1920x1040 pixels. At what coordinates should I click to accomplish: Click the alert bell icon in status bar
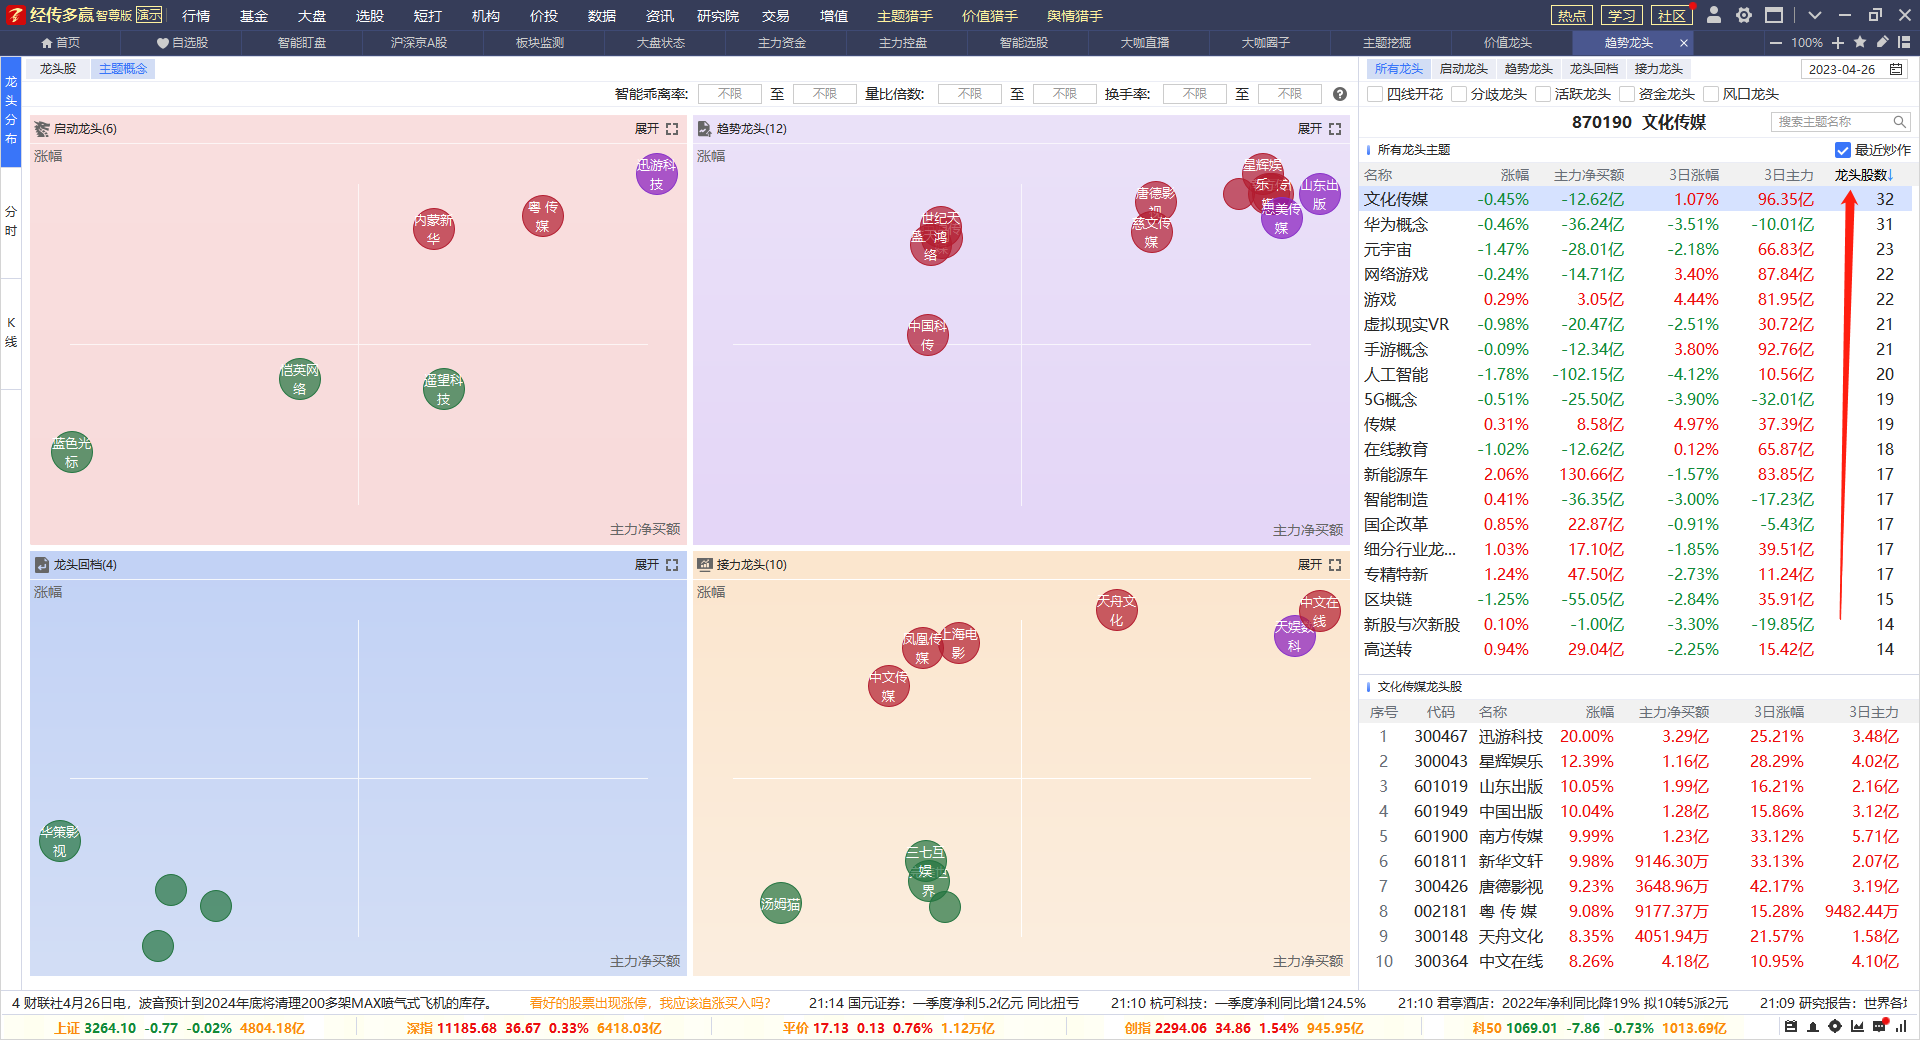pyautogui.click(x=1813, y=1027)
